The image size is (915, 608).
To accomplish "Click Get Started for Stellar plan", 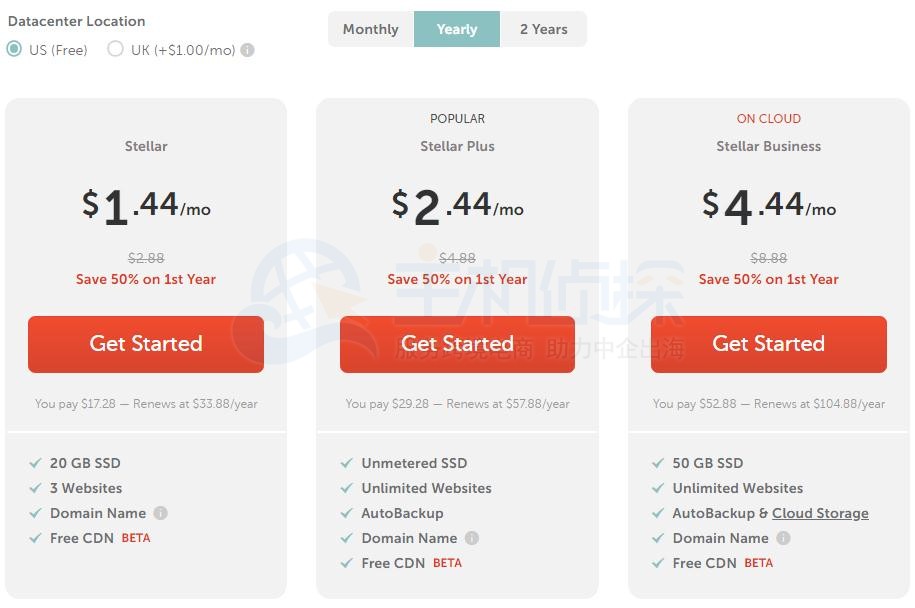I will point(146,344).
